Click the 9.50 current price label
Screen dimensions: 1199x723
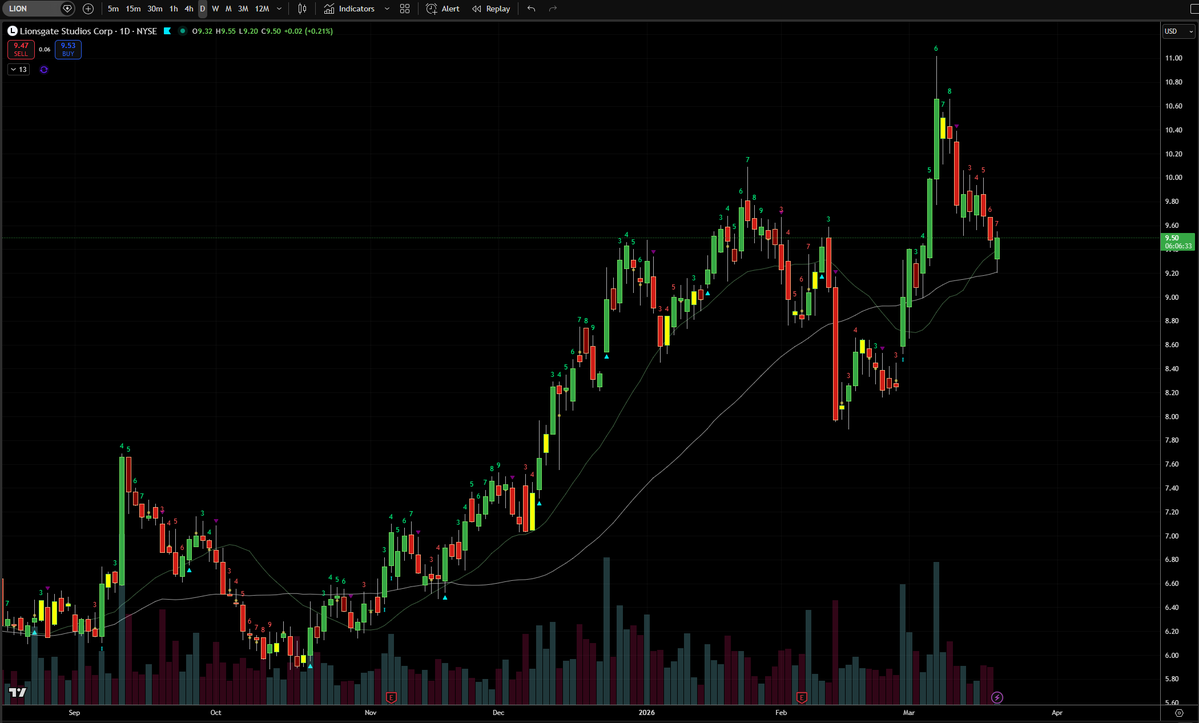(1178, 242)
